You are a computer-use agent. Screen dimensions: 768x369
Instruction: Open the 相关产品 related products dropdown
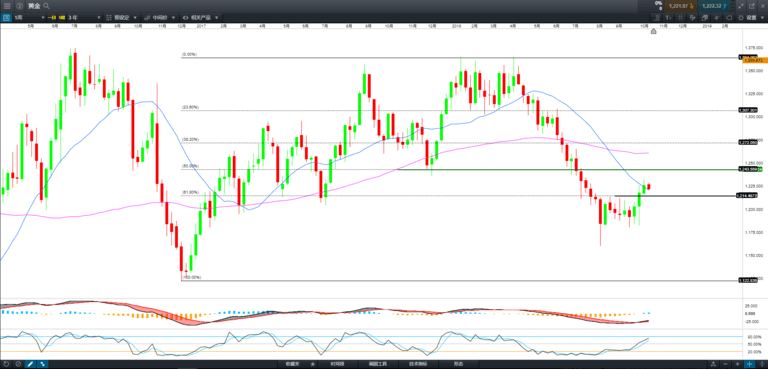tap(200, 18)
